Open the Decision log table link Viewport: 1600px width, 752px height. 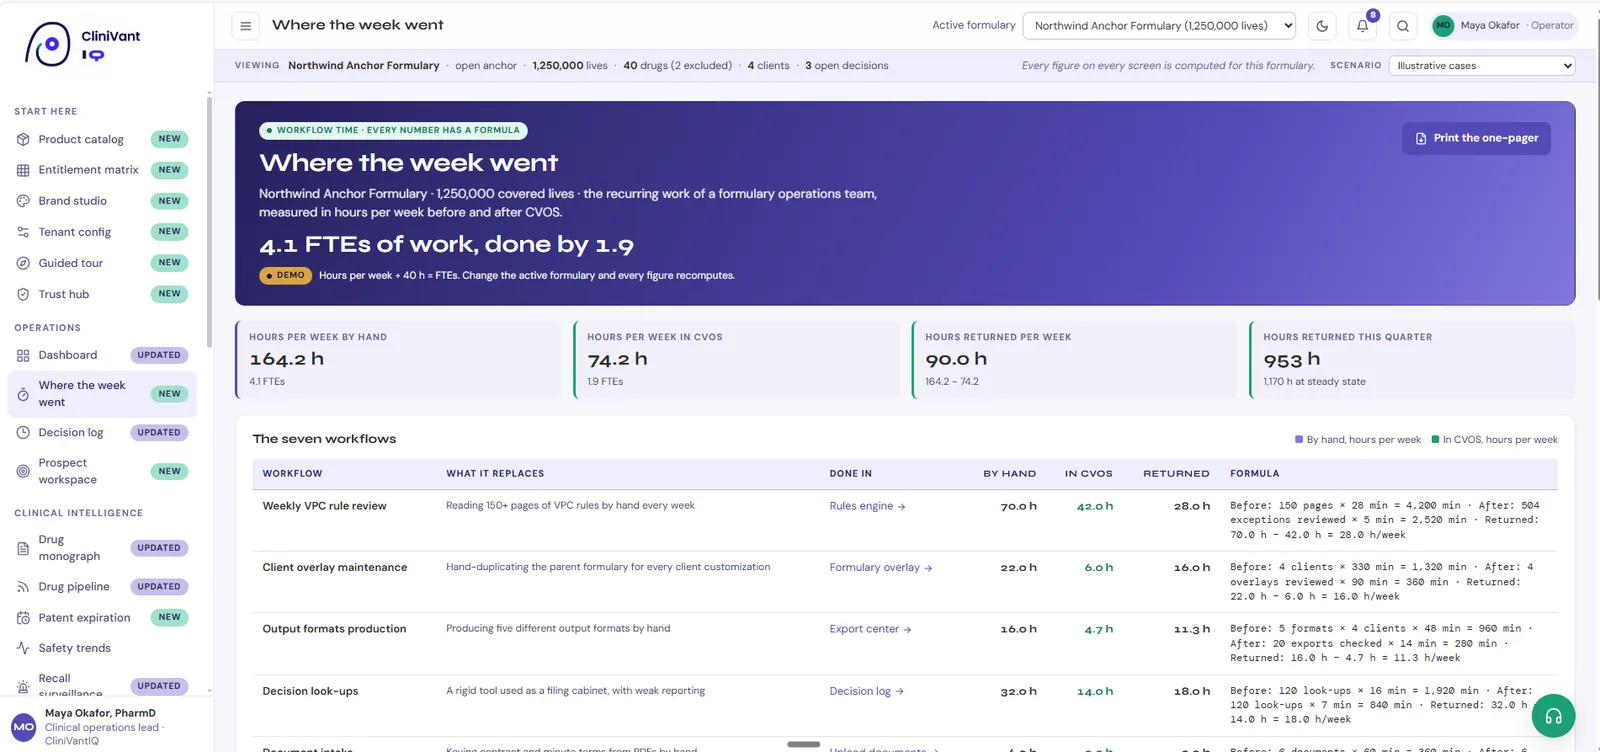[866, 691]
